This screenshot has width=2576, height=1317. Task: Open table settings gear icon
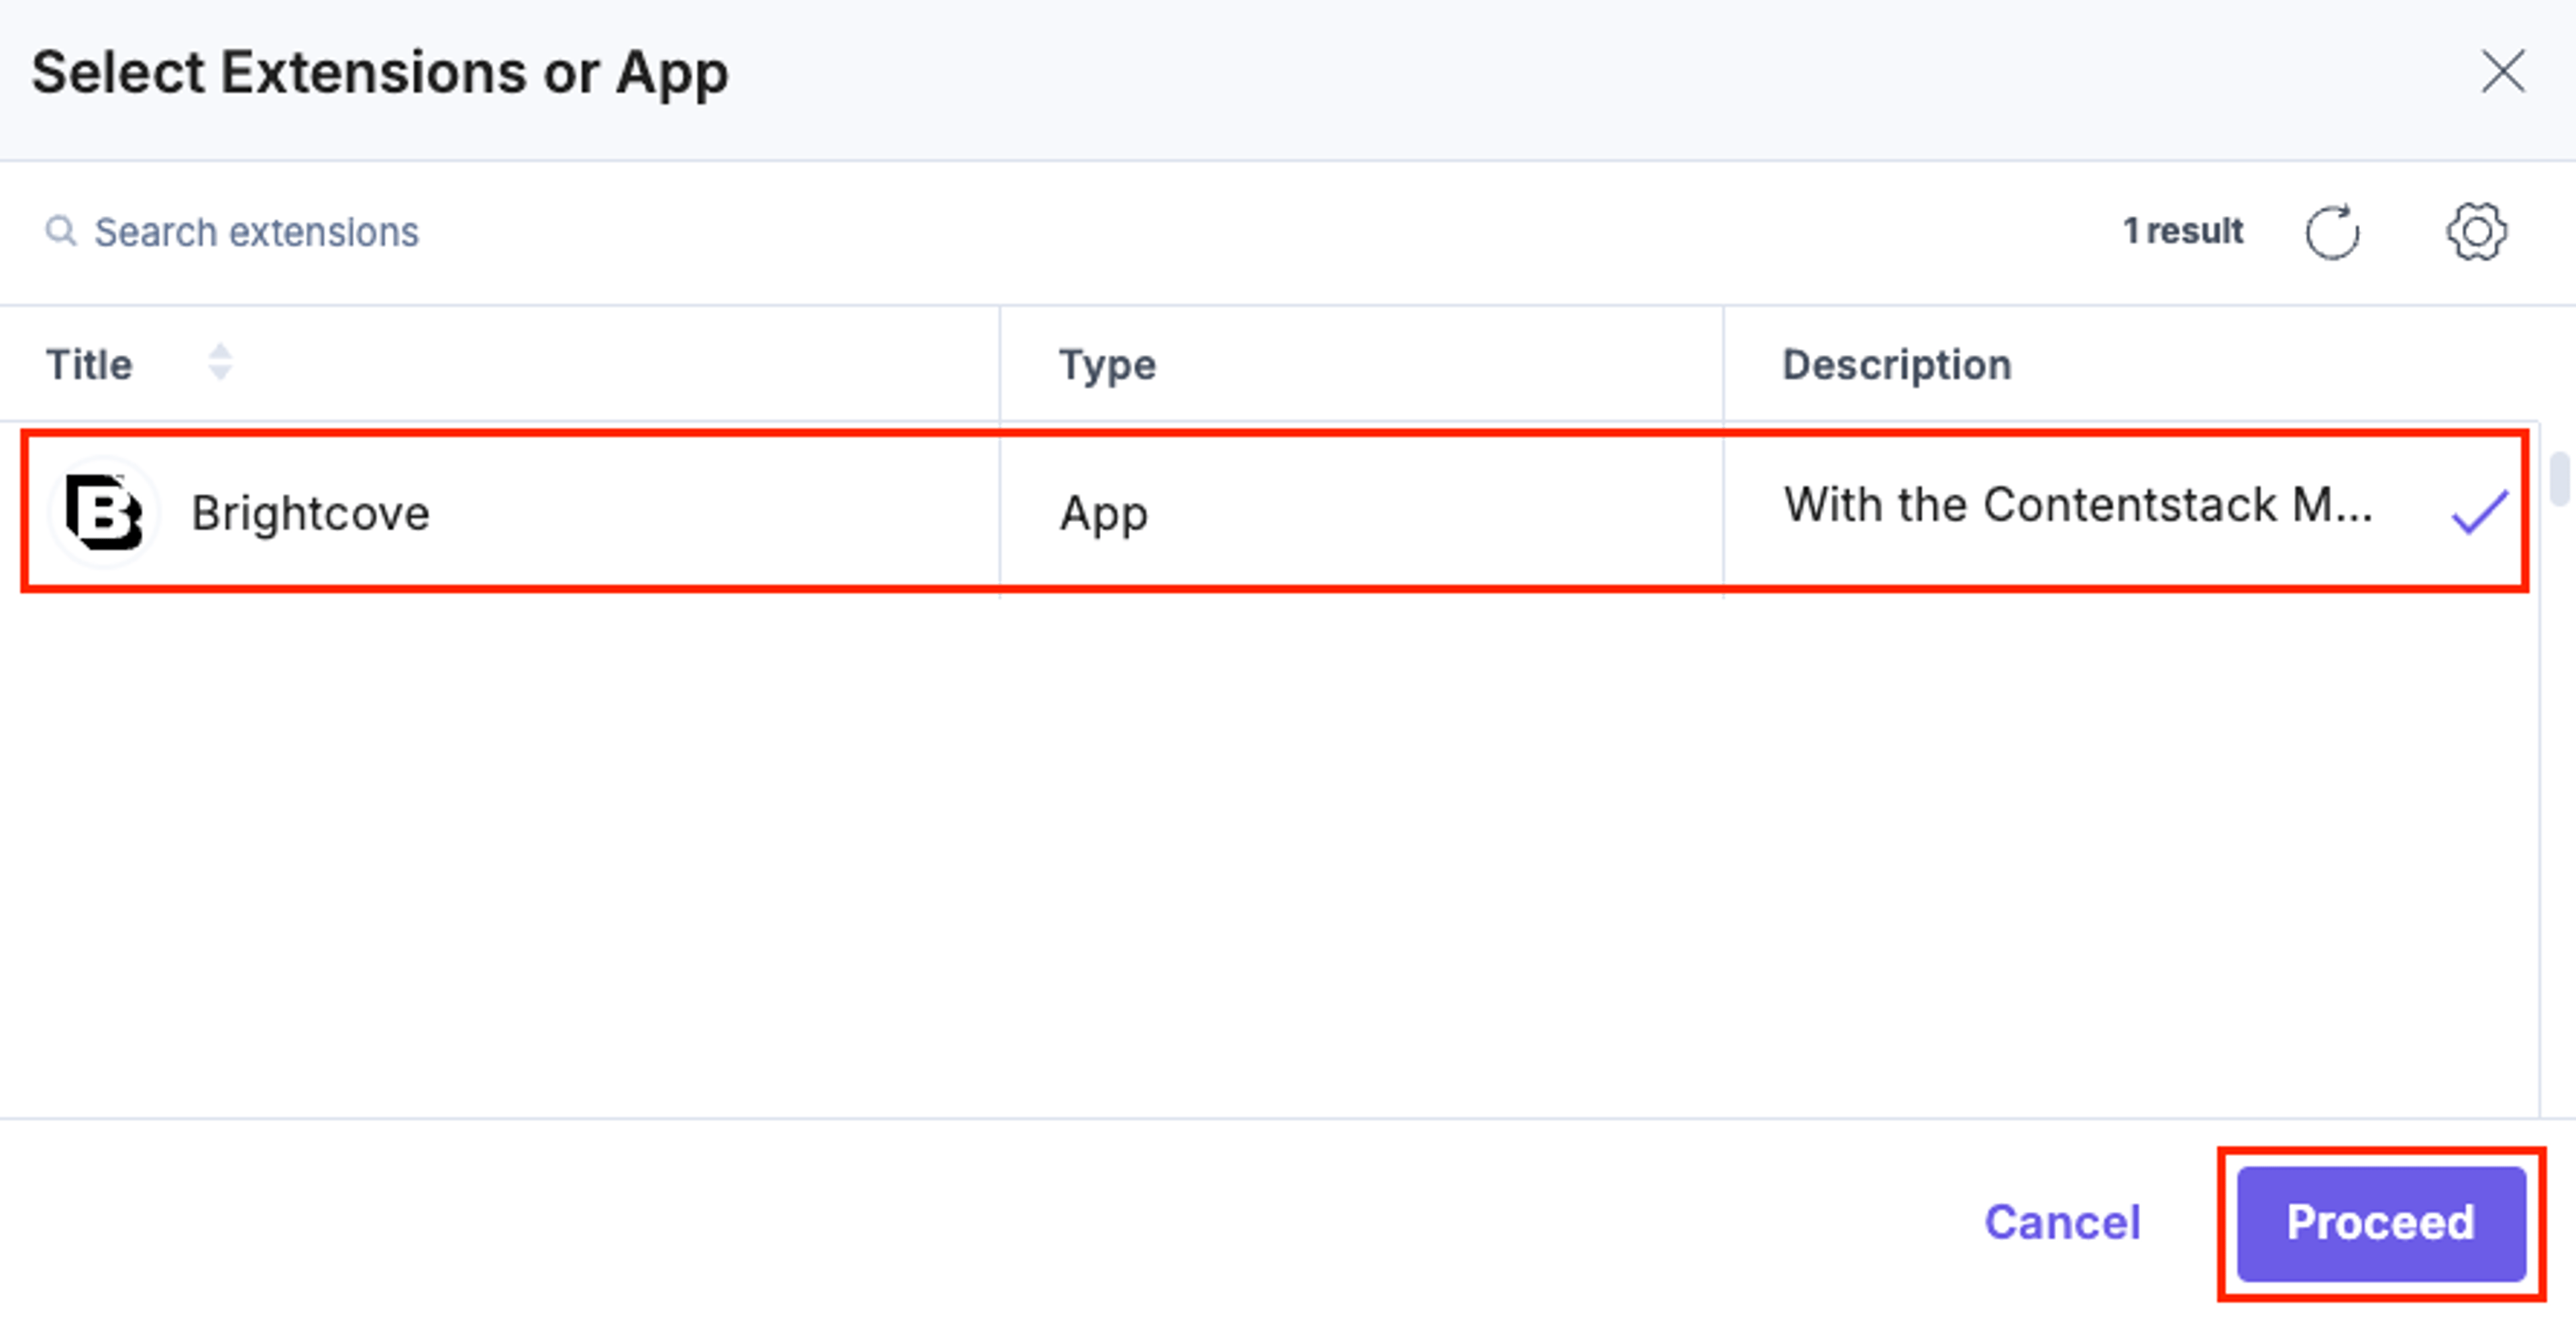click(x=2476, y=232)
